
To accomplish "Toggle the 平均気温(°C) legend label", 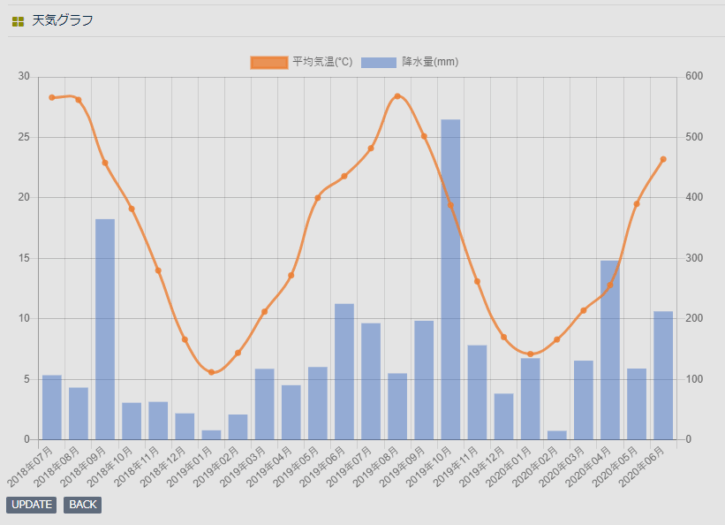I will (322, 62).
